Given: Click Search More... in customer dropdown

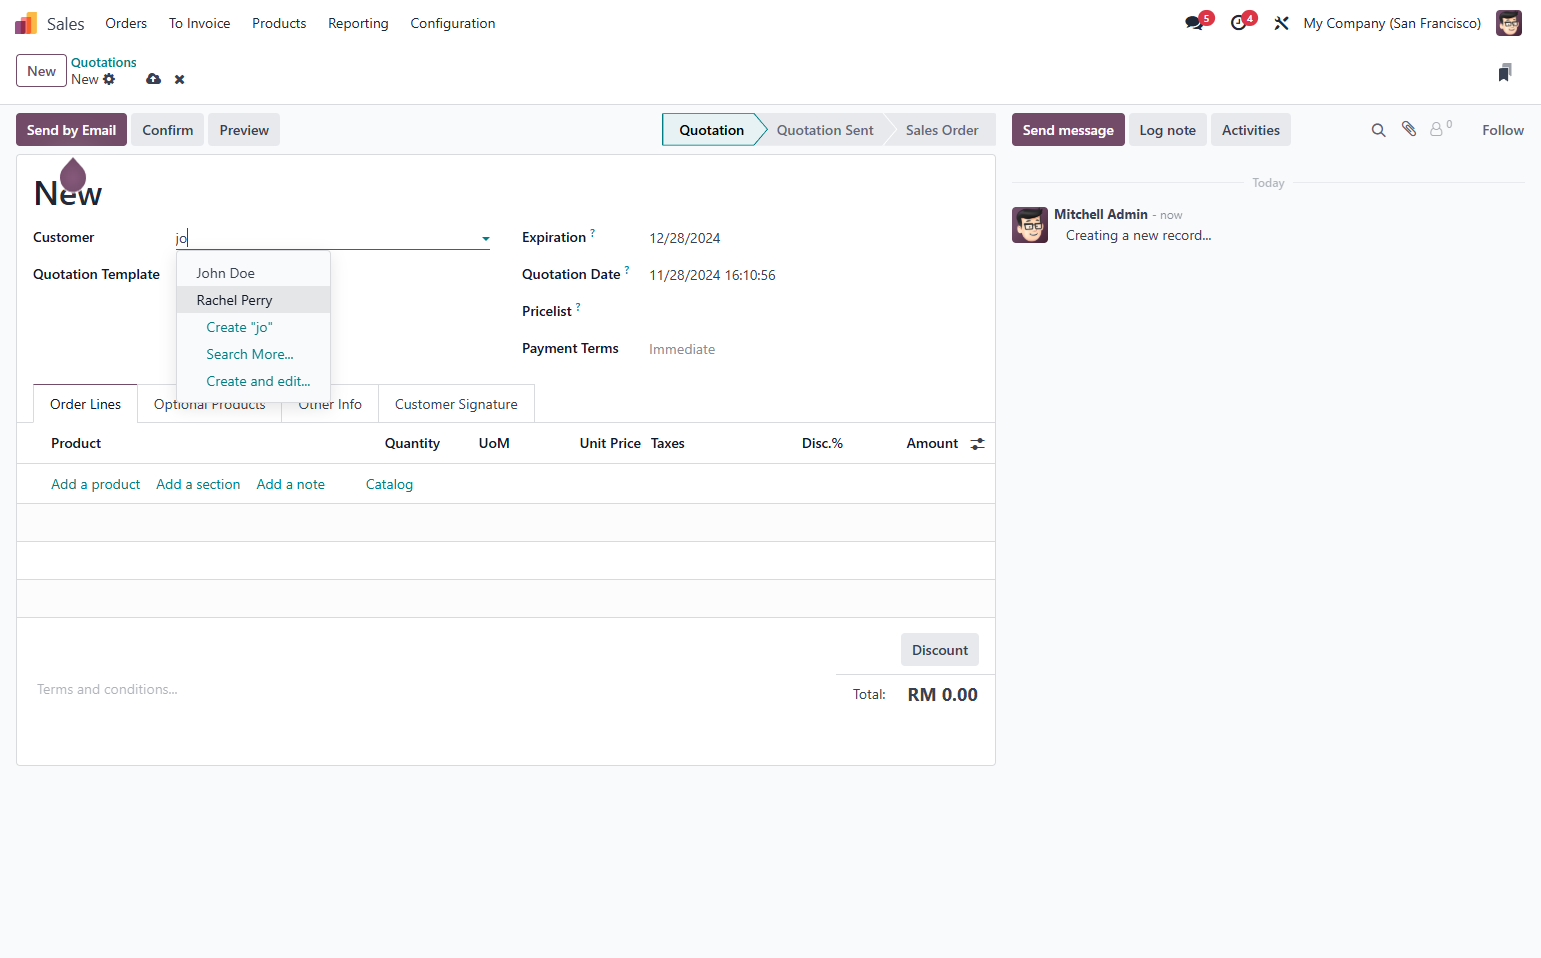Looking at the screenshot, I should (253, 354).
